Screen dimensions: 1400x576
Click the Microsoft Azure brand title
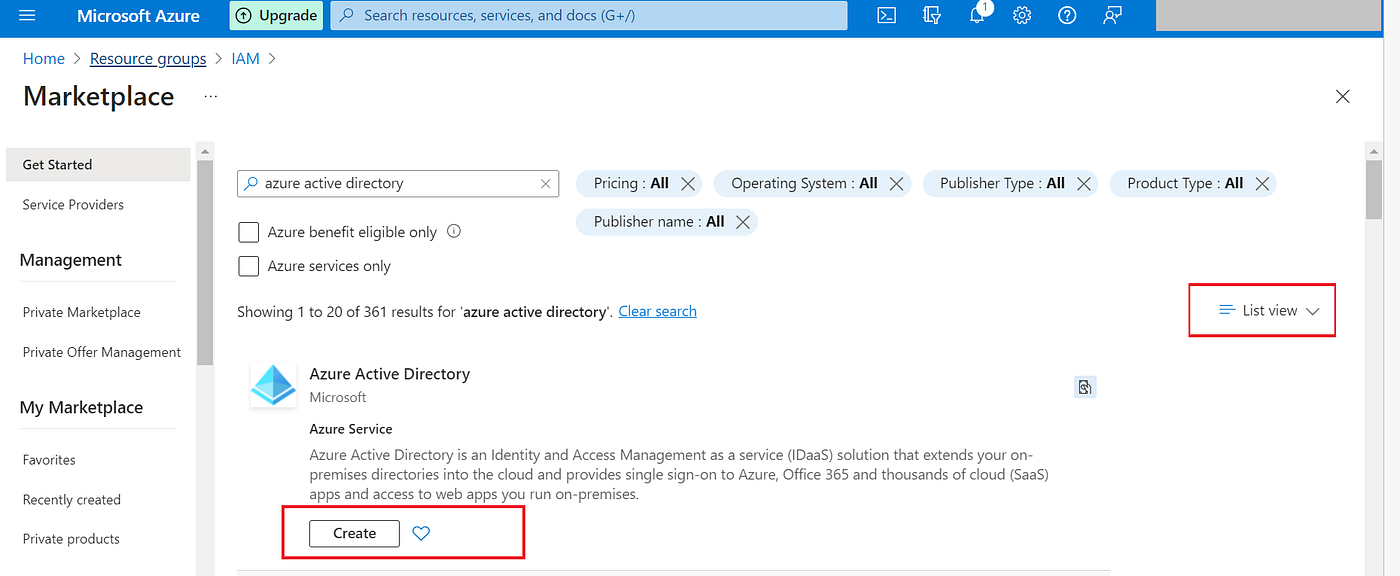138,16
